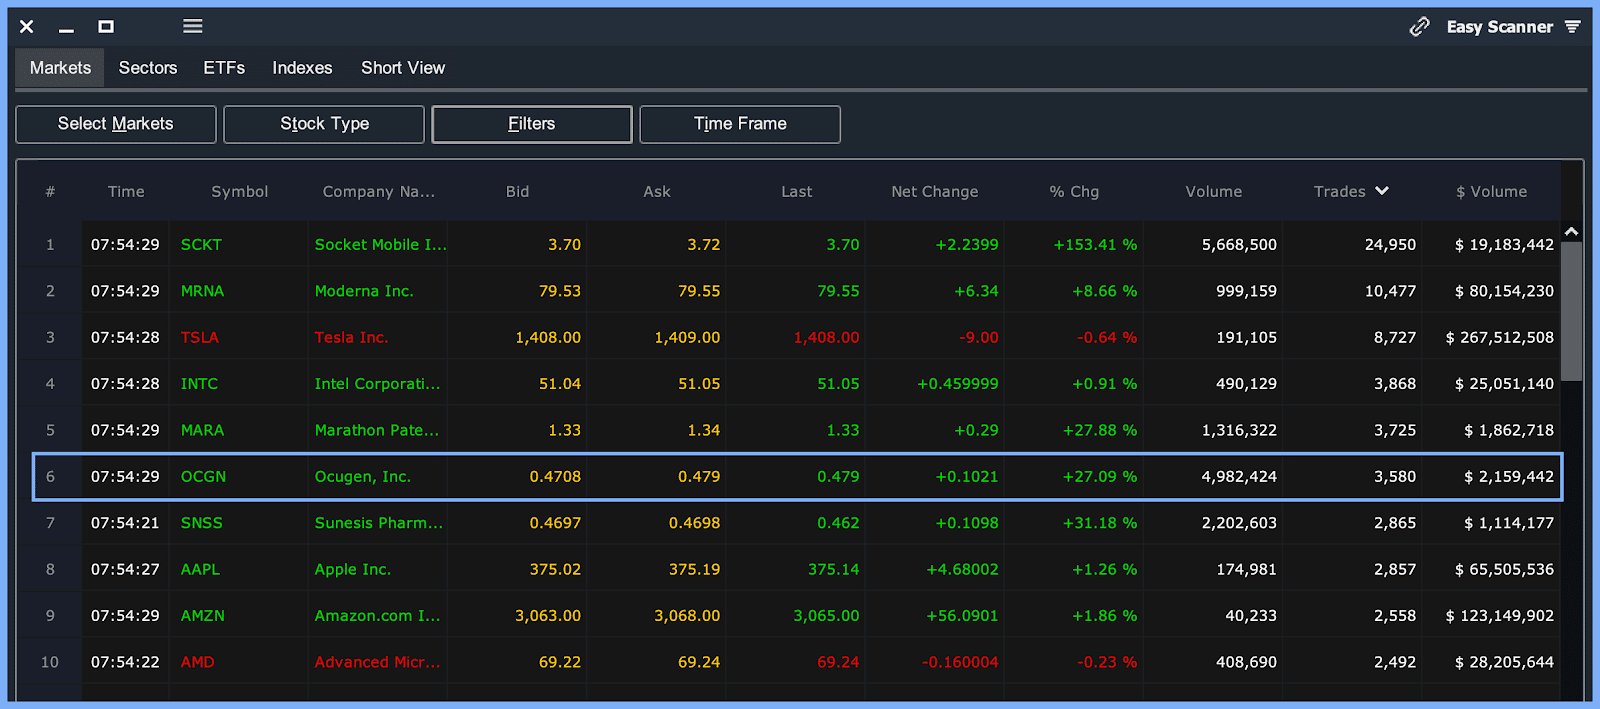Click the 5,668,500 volume cell
This screenshot has width=1600, height=709.
tap(1239, 244)
